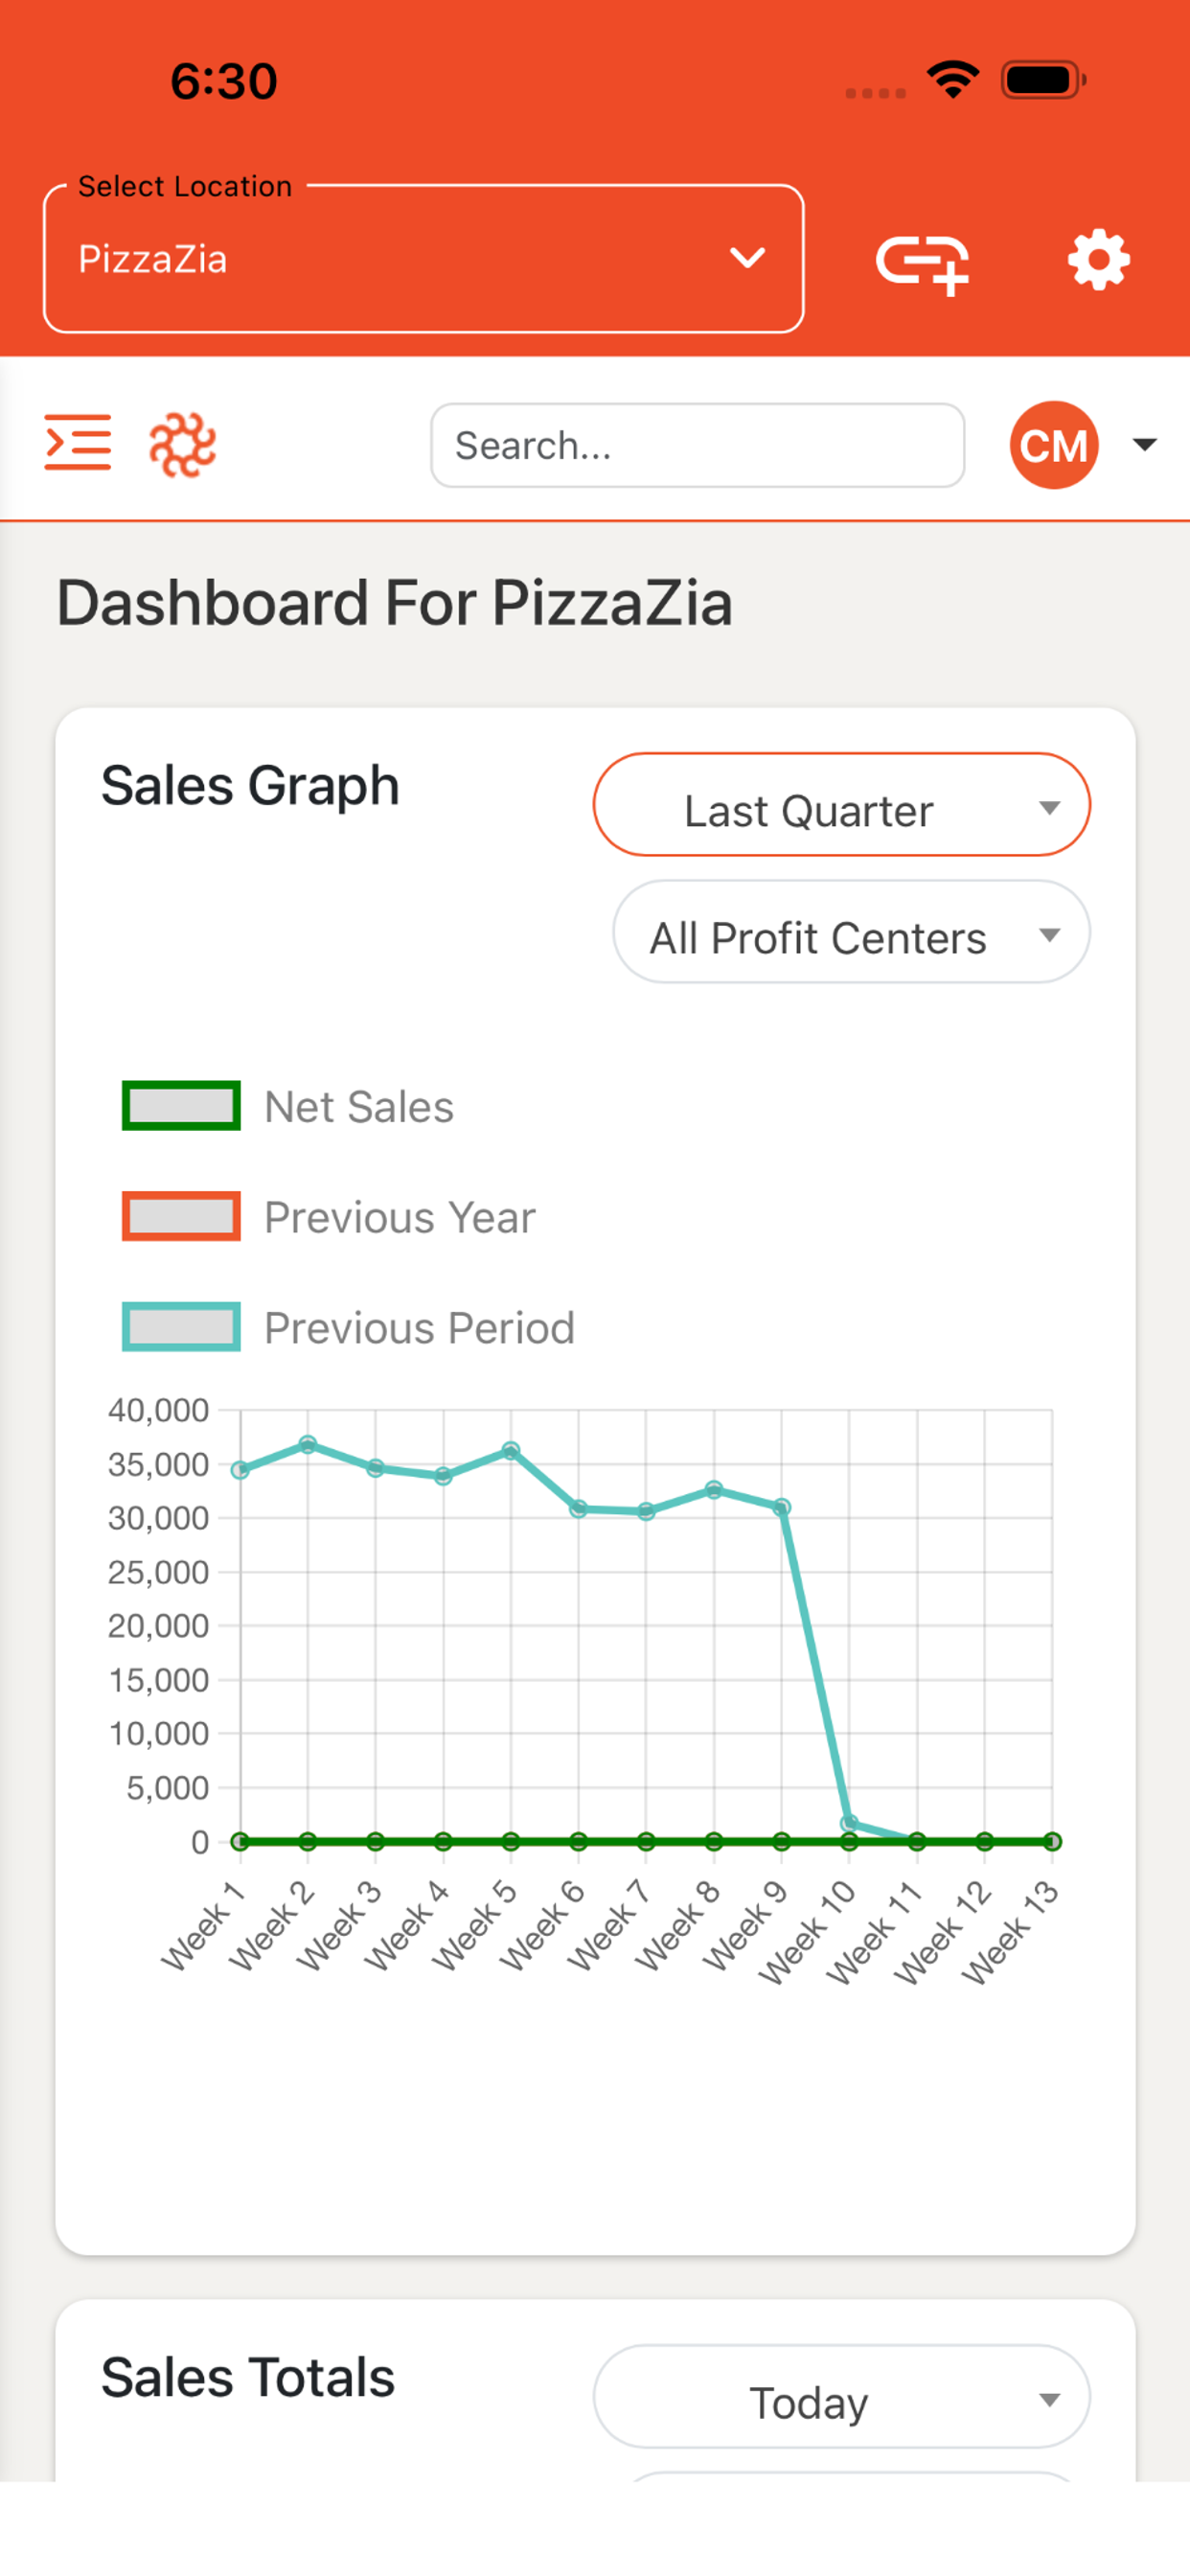Open the settings gear icon

point(1098,260)
